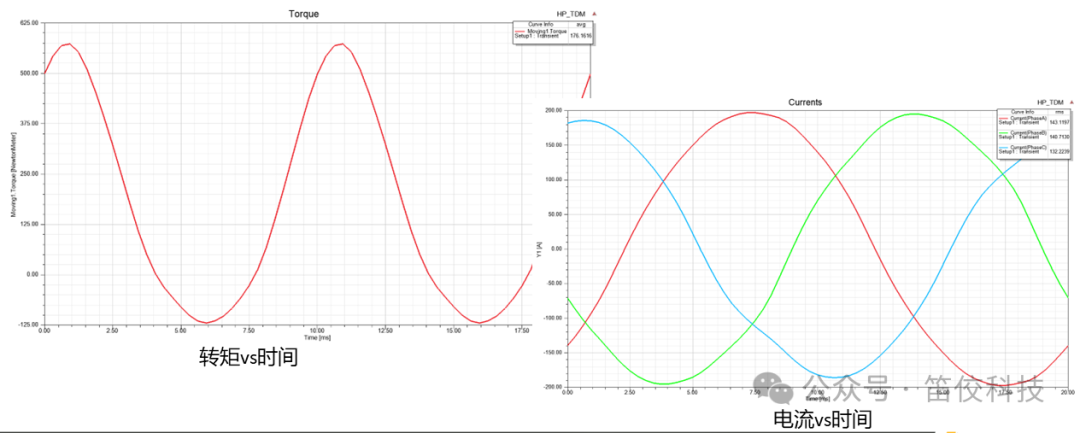Select the Moving1.Torque legend entry
The width and height of the screenshot is (1080, 433).
point(543,34)
